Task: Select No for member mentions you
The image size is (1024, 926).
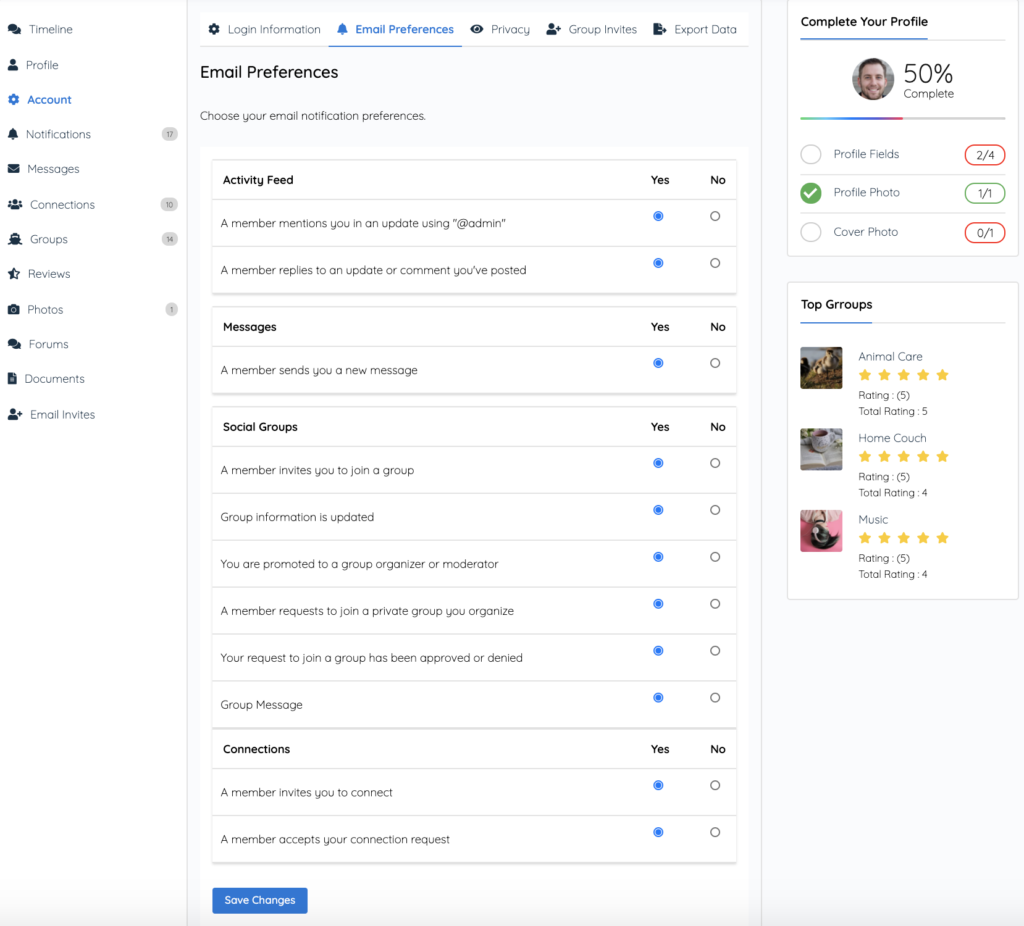Action: coord(715,216)
